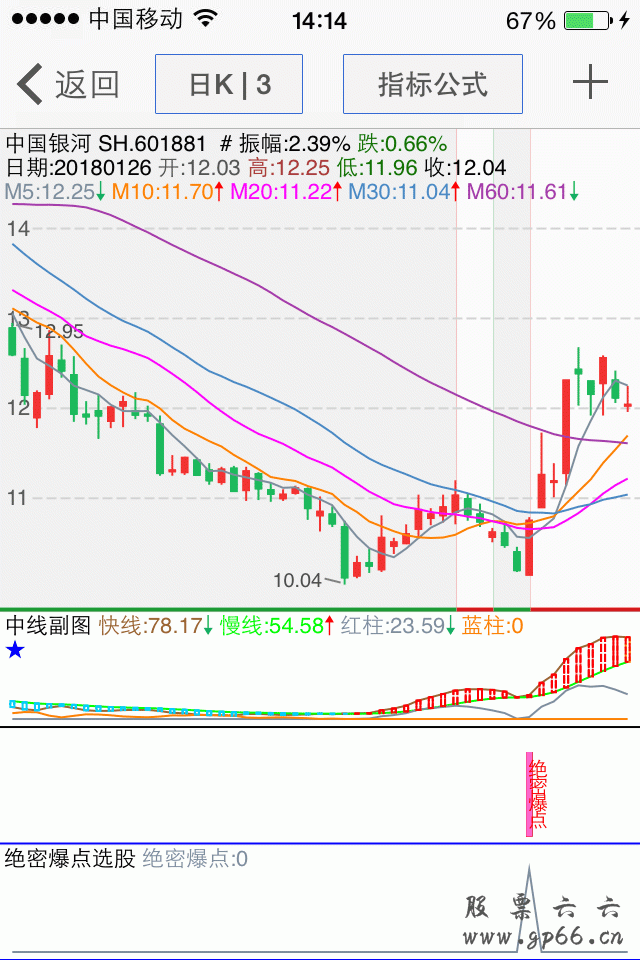The image size is (640, 960).
Task: Tap the plus icon at top right
Action: click(x=590, y=83)
